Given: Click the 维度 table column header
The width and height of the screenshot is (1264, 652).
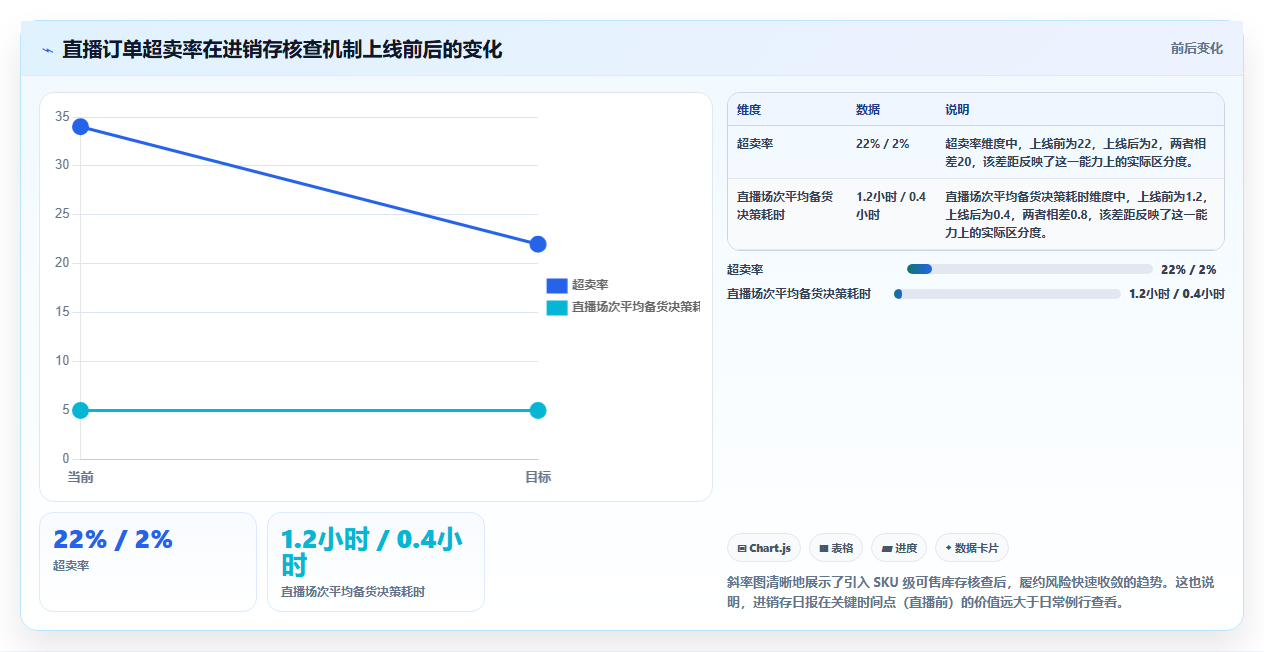Looking at the screenshot, I should pos(749,110).
